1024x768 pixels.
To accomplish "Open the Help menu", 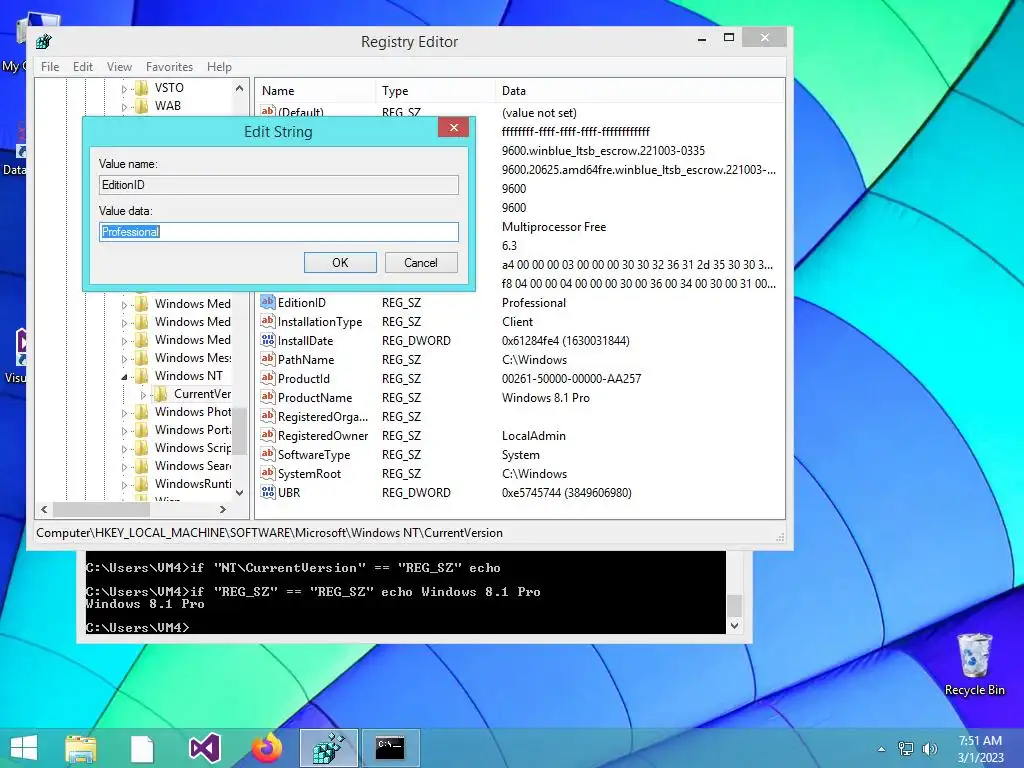I will pyautogui.click(x=219, y=67).
